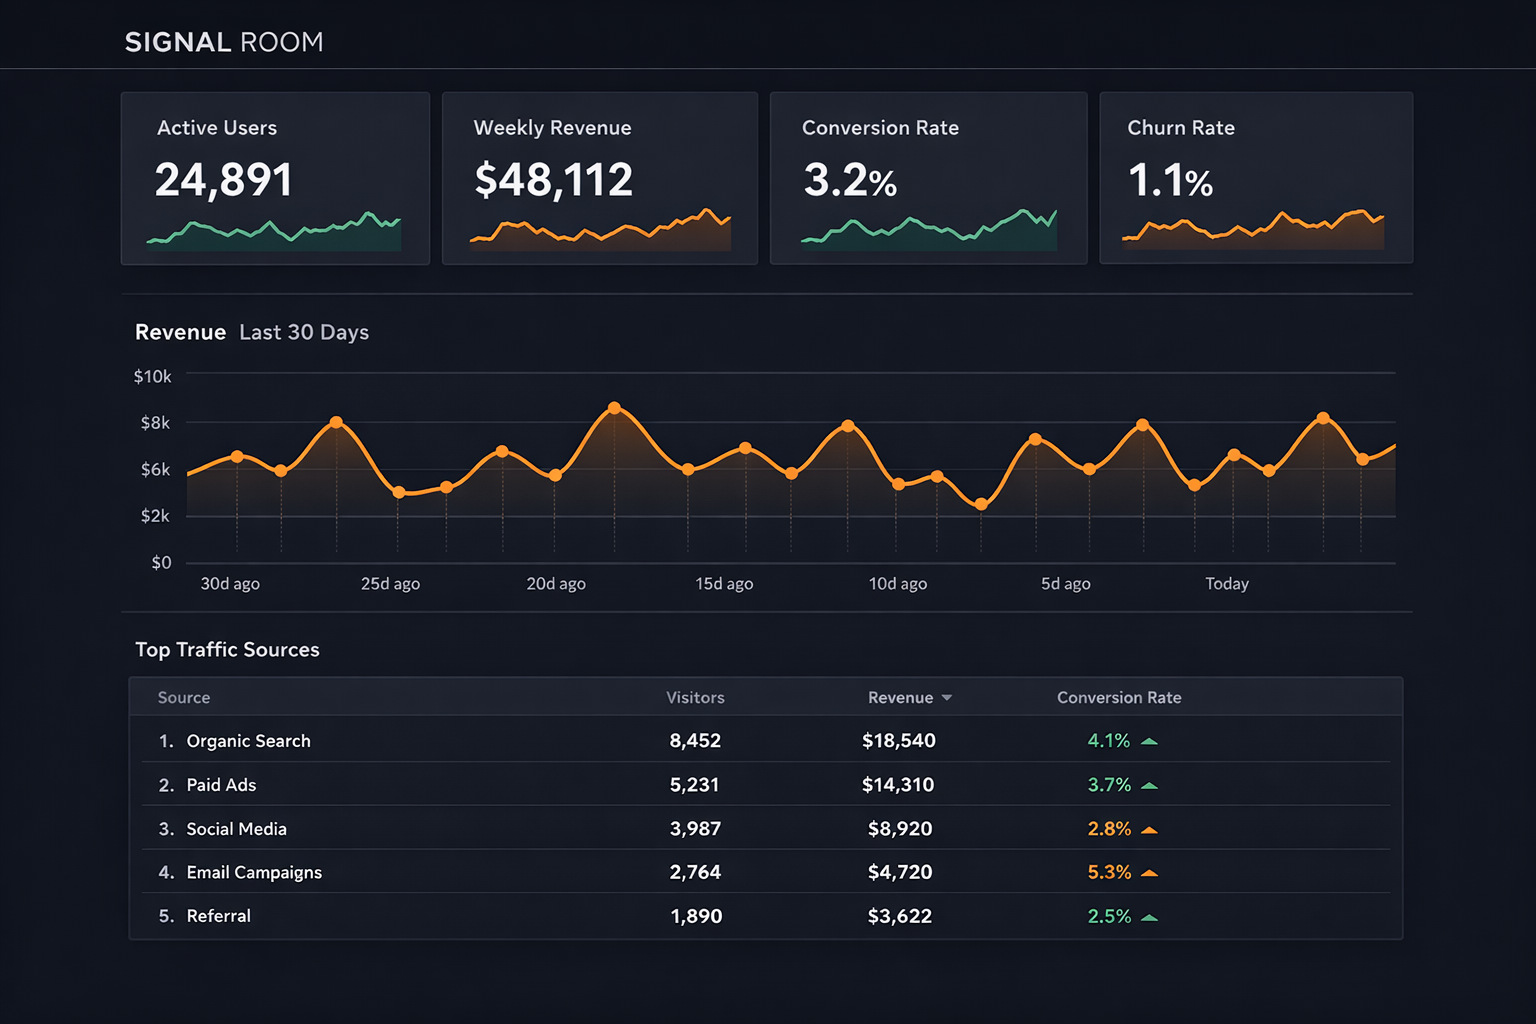Screen dimensions: 1536x1024
Task: Open the Active Users sparkline chart
Action: [274, 231]
